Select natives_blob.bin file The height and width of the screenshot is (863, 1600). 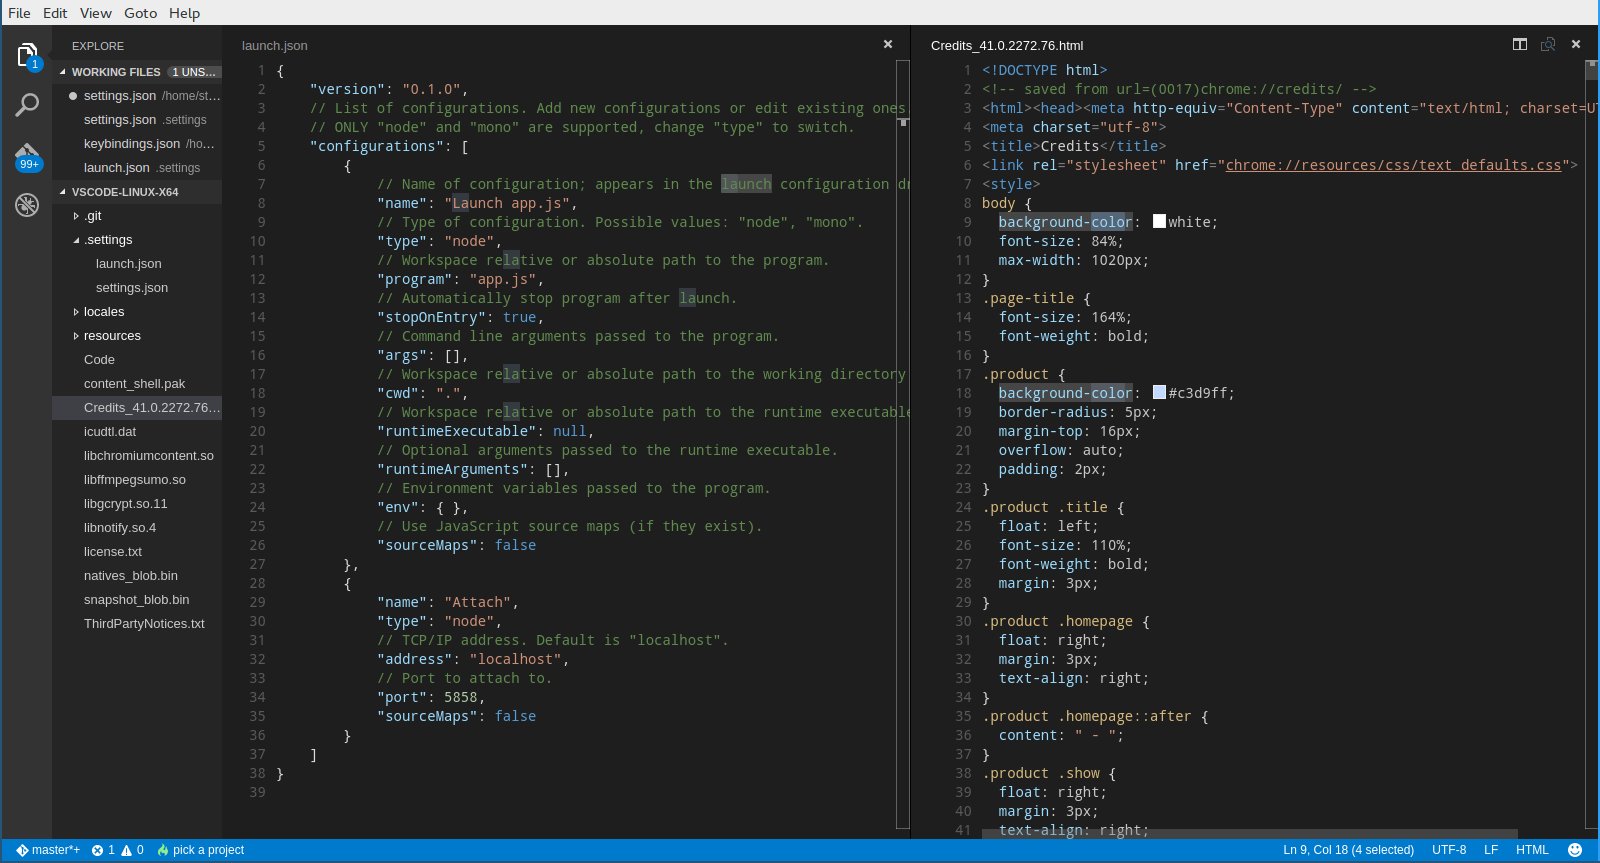[x=137, y=576]
